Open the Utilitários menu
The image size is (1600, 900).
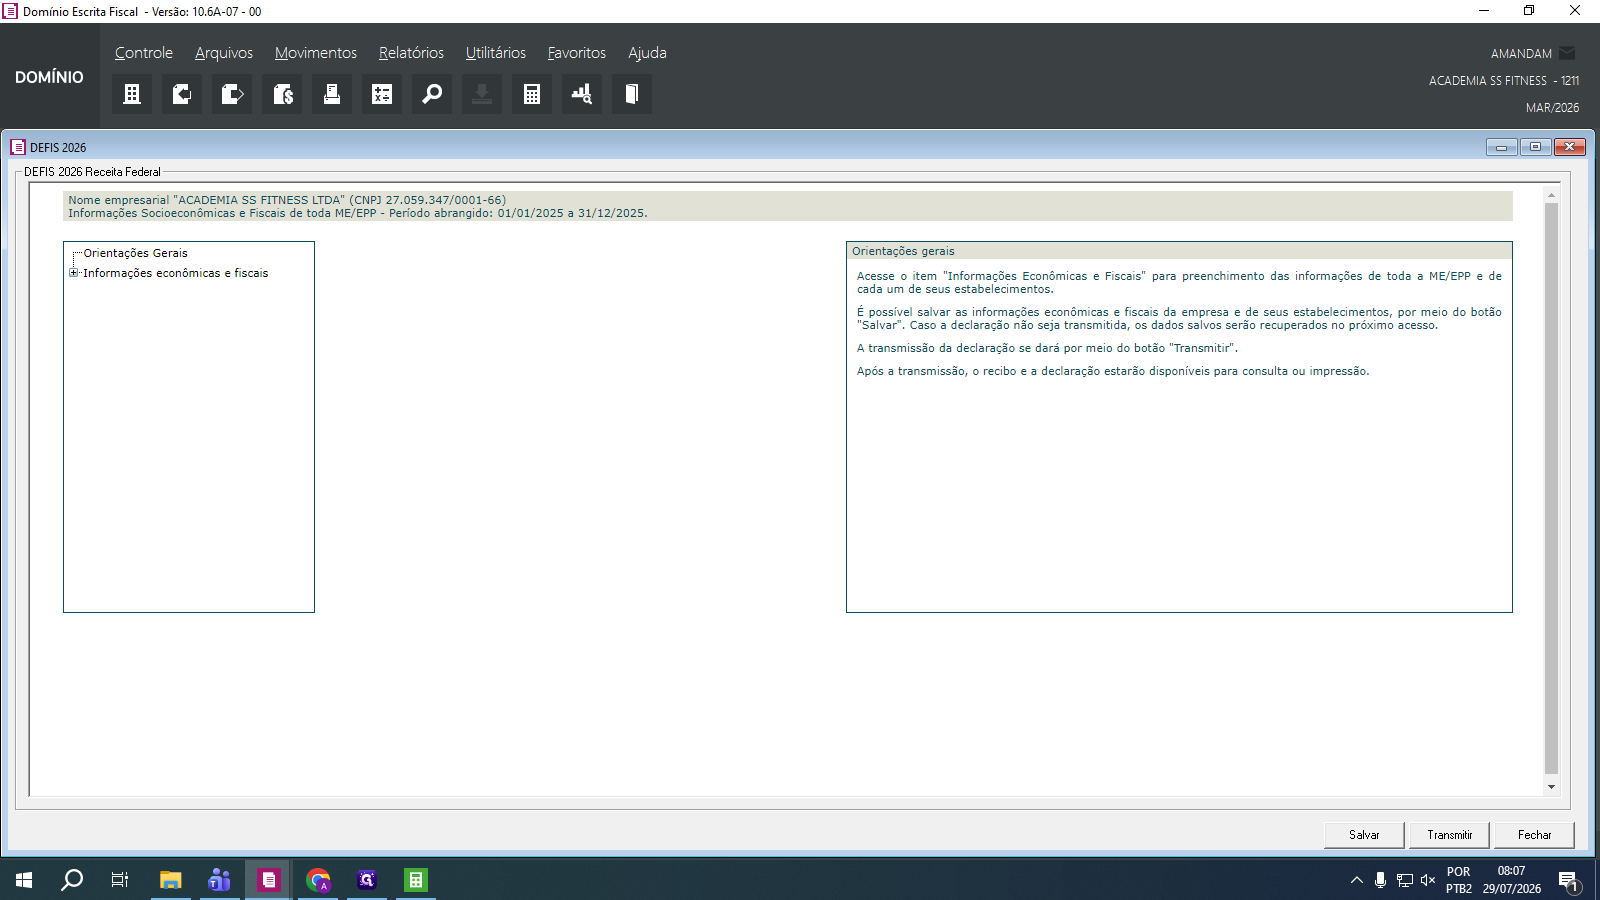496,53
